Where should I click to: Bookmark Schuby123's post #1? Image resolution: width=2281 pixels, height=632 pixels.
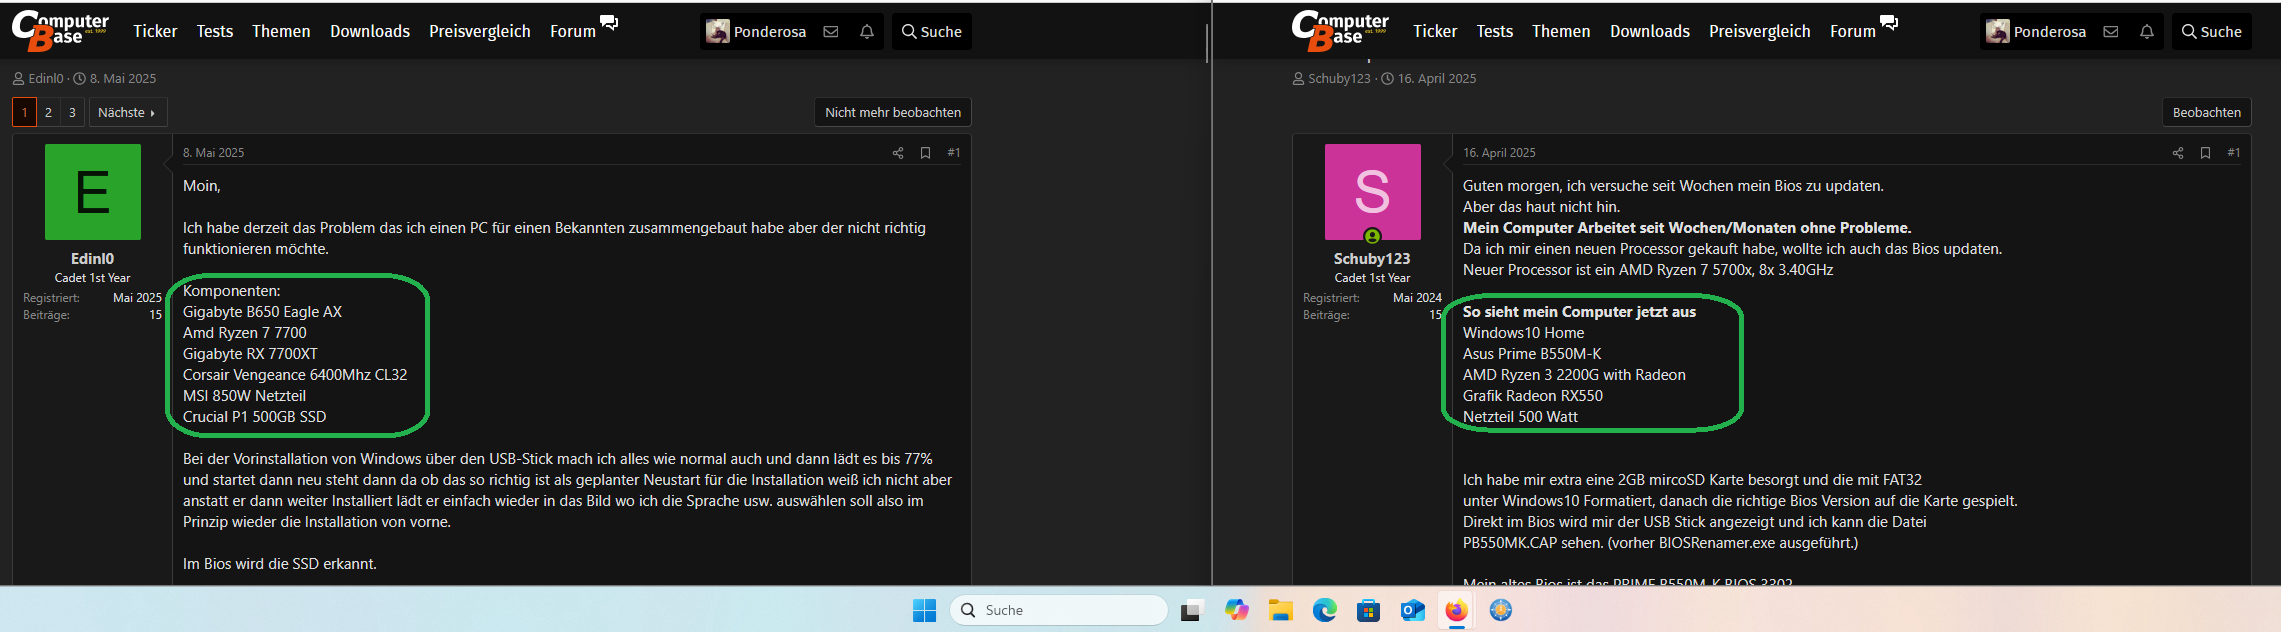click(x=2206, y=153)
